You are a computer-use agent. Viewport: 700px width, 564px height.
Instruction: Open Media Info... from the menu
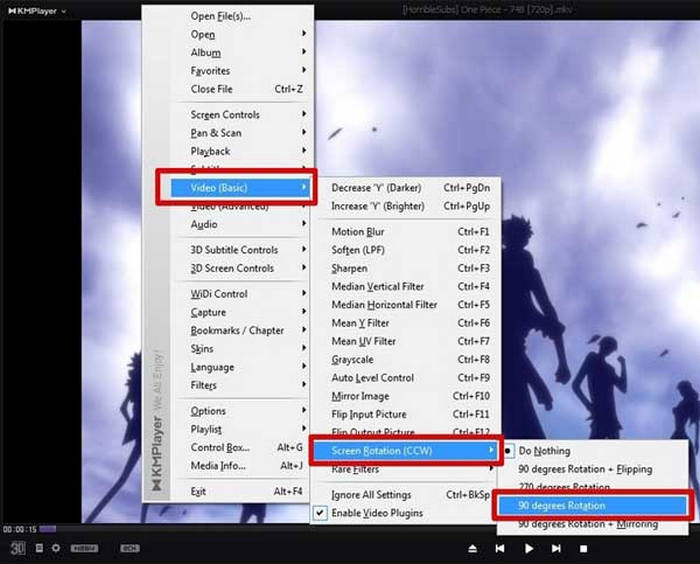coord(241,466)
